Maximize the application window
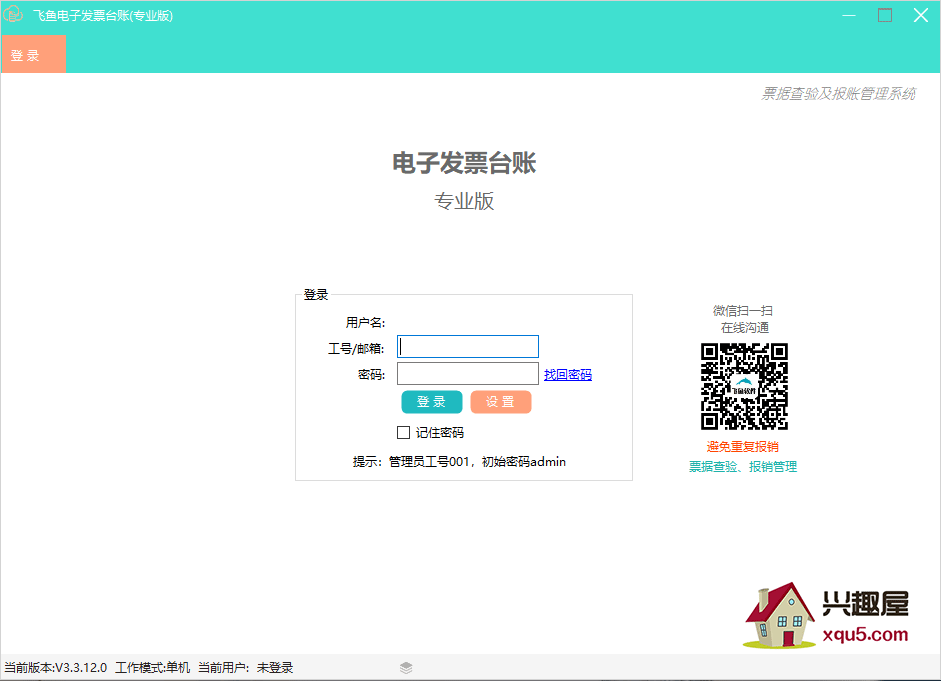Screen dimensions: 941x681 [884, 15]
